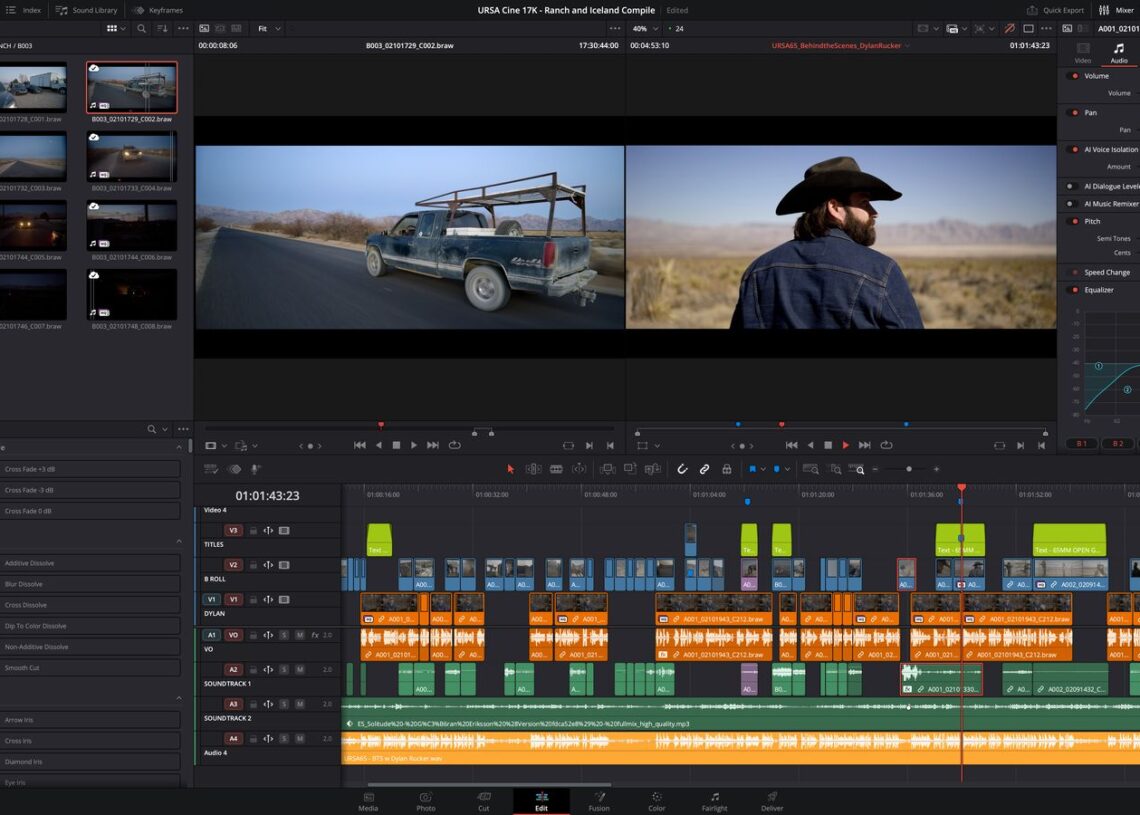
Task: Toggle loop playback in timeline viewer
Action: (x=886, y=445)
